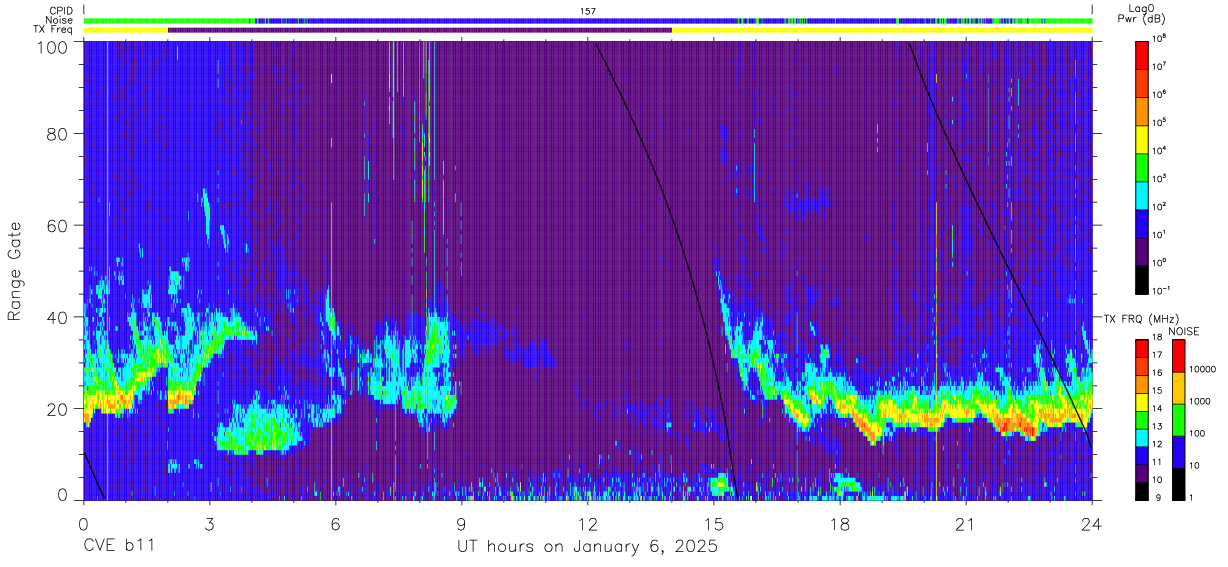Click the purple segment of the TX Freq bar

click(420, 30)
